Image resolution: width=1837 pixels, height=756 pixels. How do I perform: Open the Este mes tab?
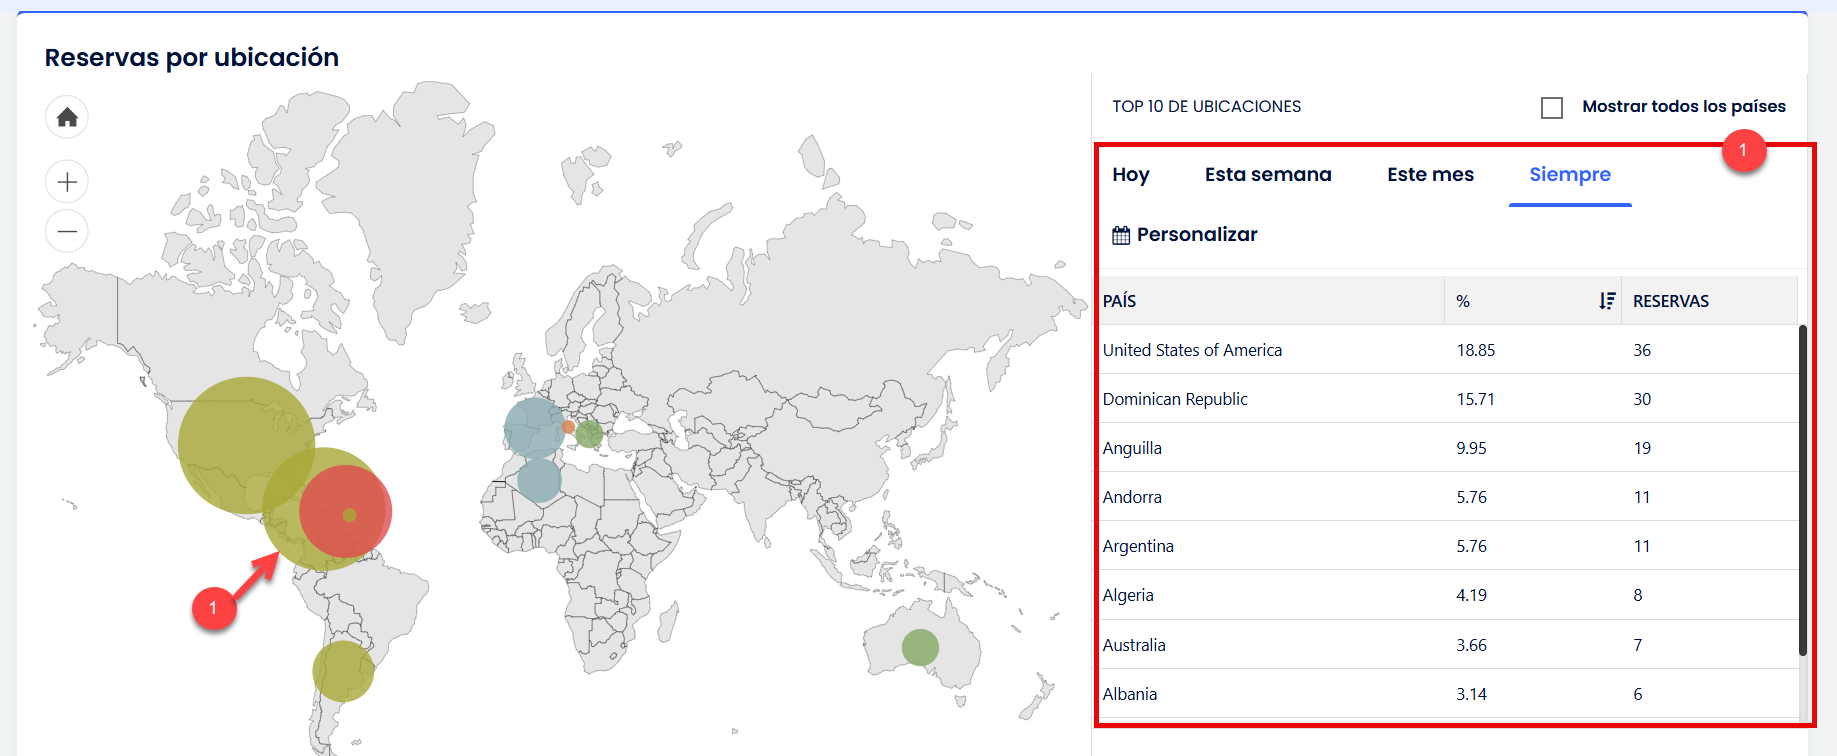(x=1430, y=175)
